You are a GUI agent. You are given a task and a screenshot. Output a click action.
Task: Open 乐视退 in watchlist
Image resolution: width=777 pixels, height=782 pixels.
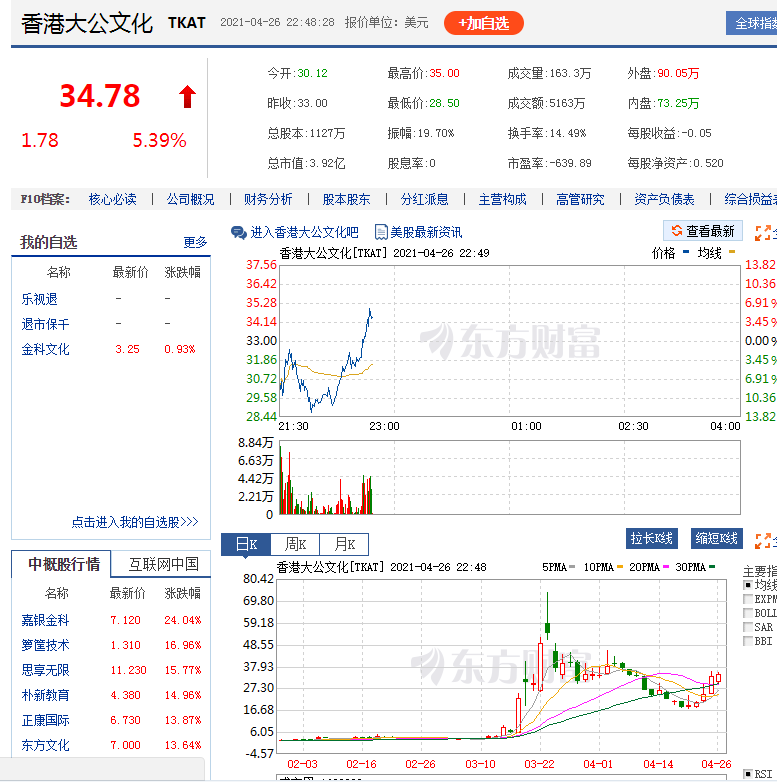39,299
